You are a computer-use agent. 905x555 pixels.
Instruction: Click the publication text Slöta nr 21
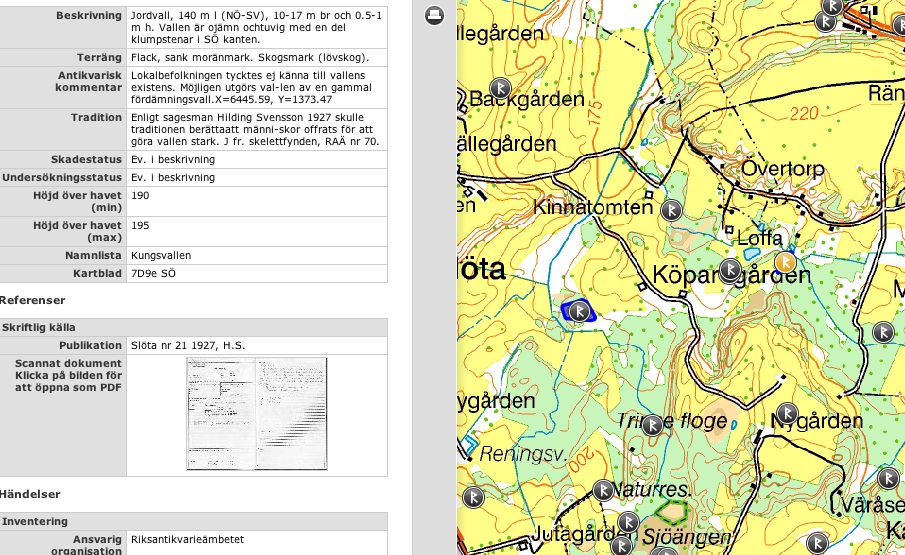(188, 345)
